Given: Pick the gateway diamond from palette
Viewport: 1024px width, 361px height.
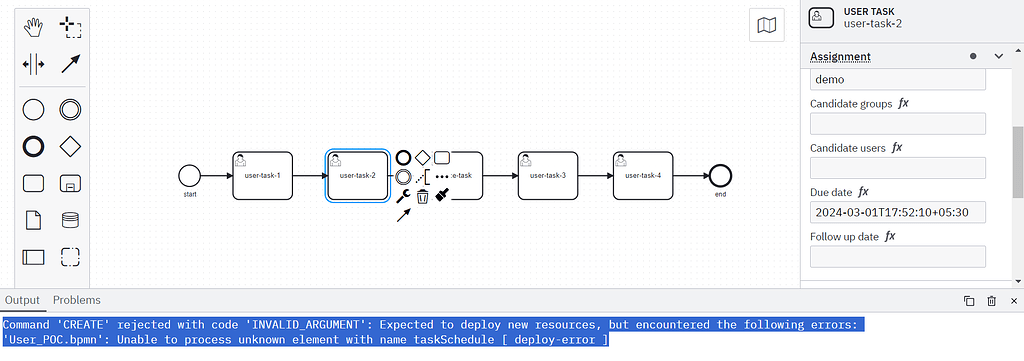Looking at the screenshot, I should coord(71,147).
